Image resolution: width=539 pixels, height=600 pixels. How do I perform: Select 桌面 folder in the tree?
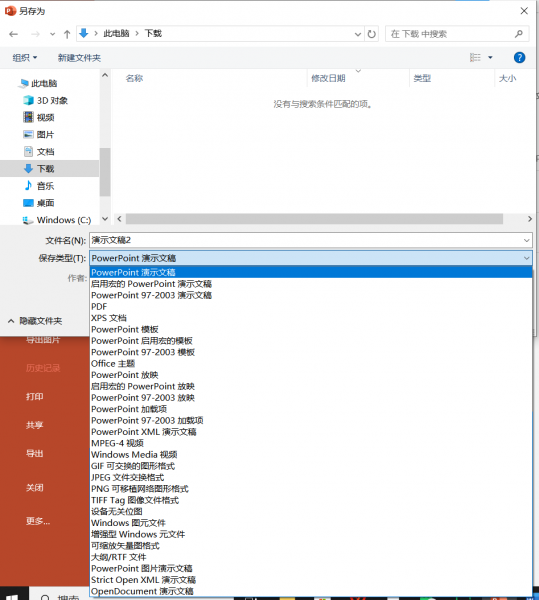(45, 203)
